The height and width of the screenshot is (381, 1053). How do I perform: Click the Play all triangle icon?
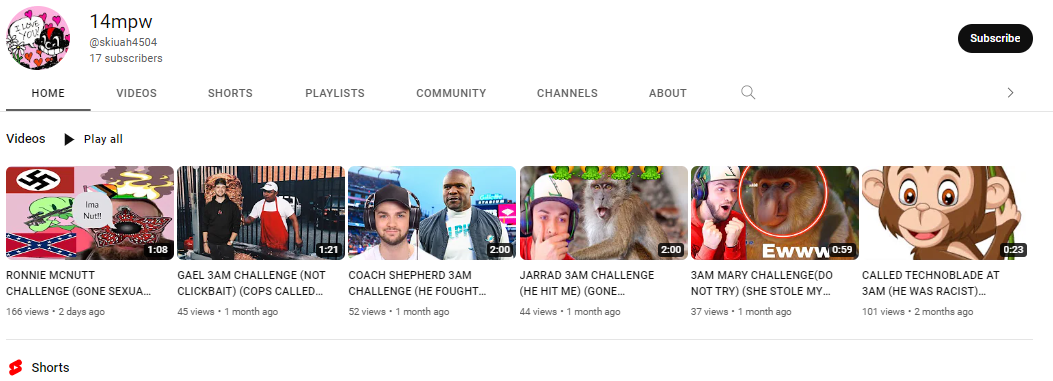pyautogui.click(x=69, y=139)
